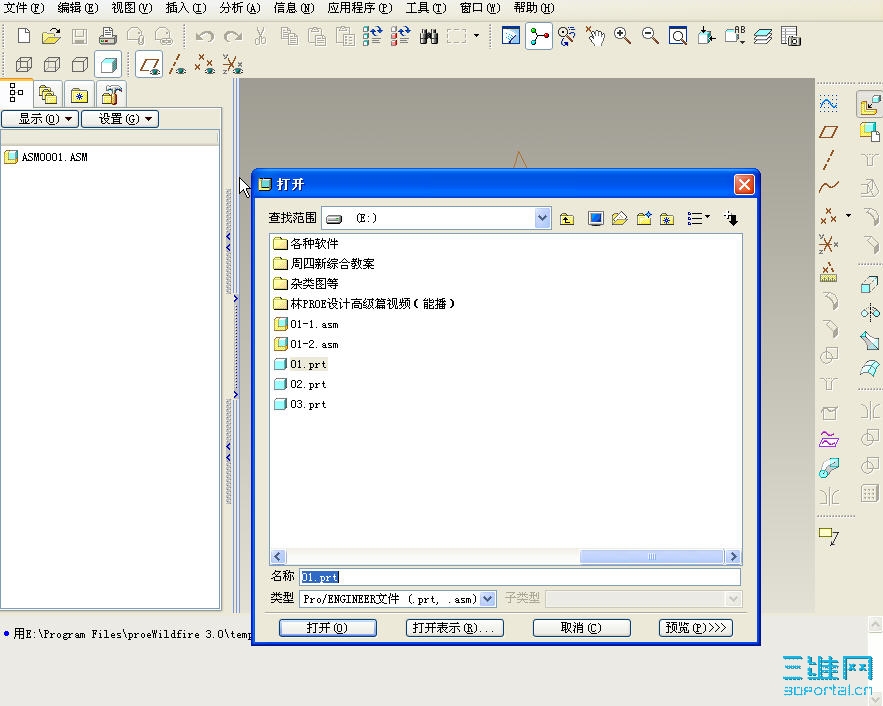Open 文件 menu
Viewport: 883px width, 706px height.
point(24,8)
